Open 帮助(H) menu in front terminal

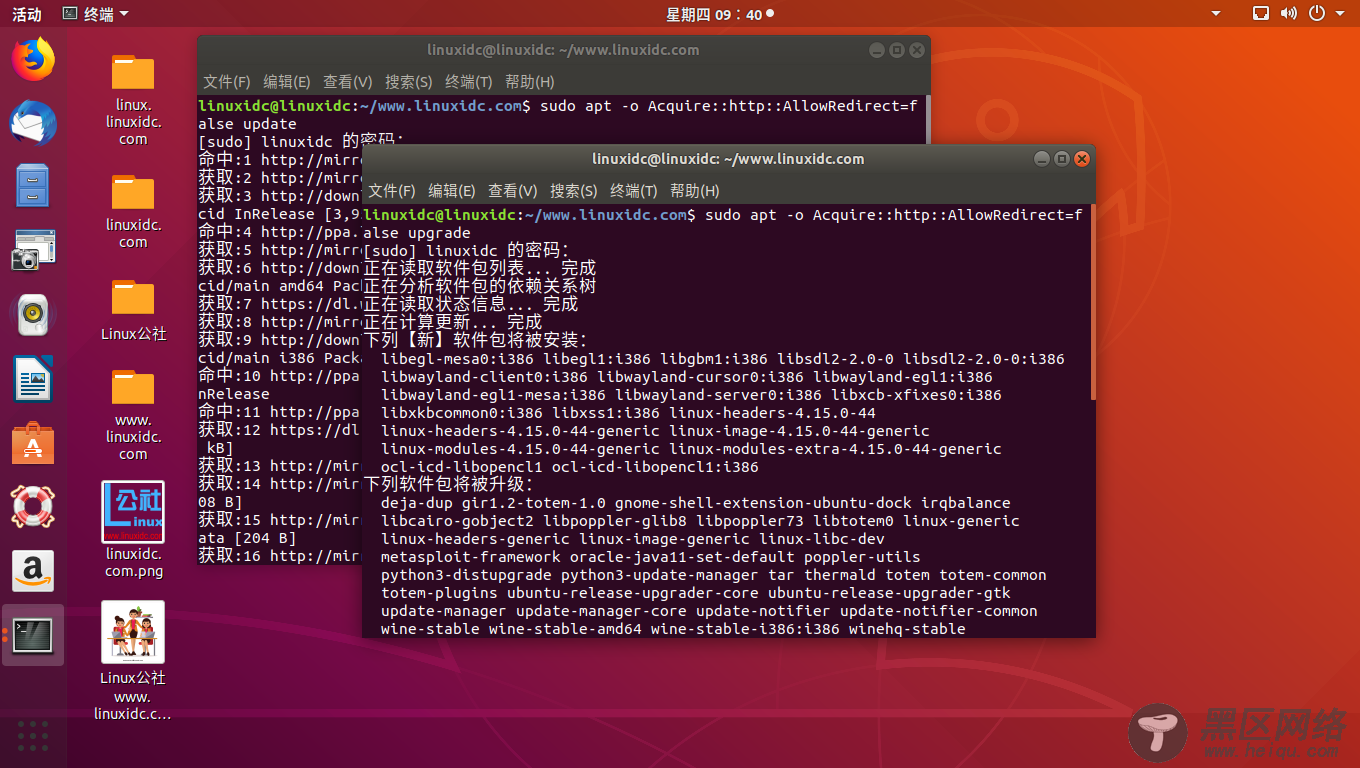click(x=694, y=190)
